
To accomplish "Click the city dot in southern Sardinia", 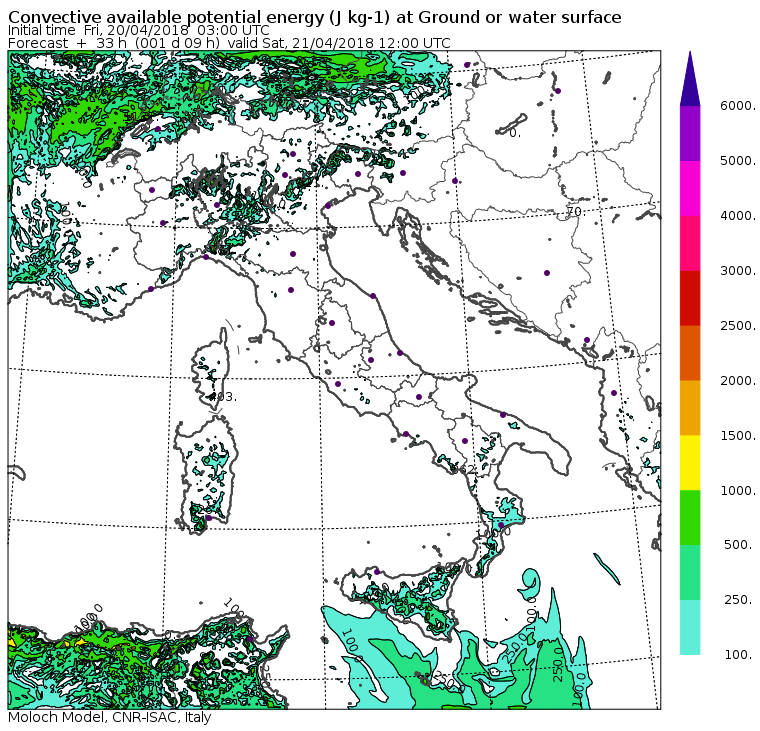I will click(209, 518).
